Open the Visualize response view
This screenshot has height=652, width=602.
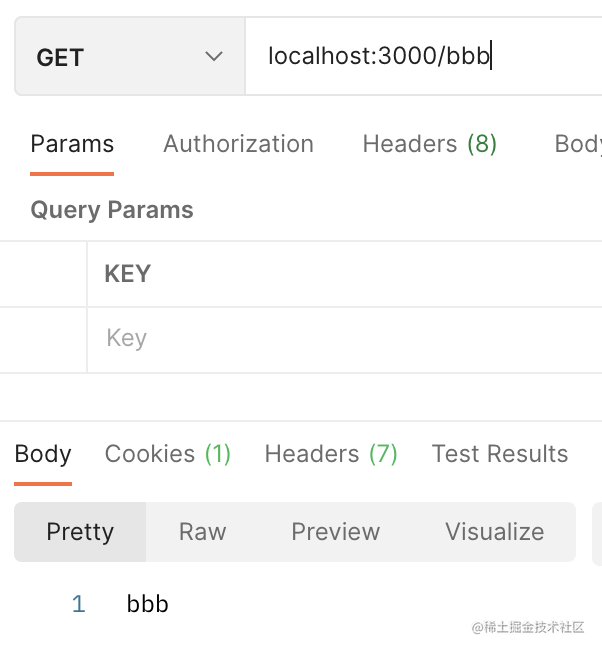coord(494,531)
